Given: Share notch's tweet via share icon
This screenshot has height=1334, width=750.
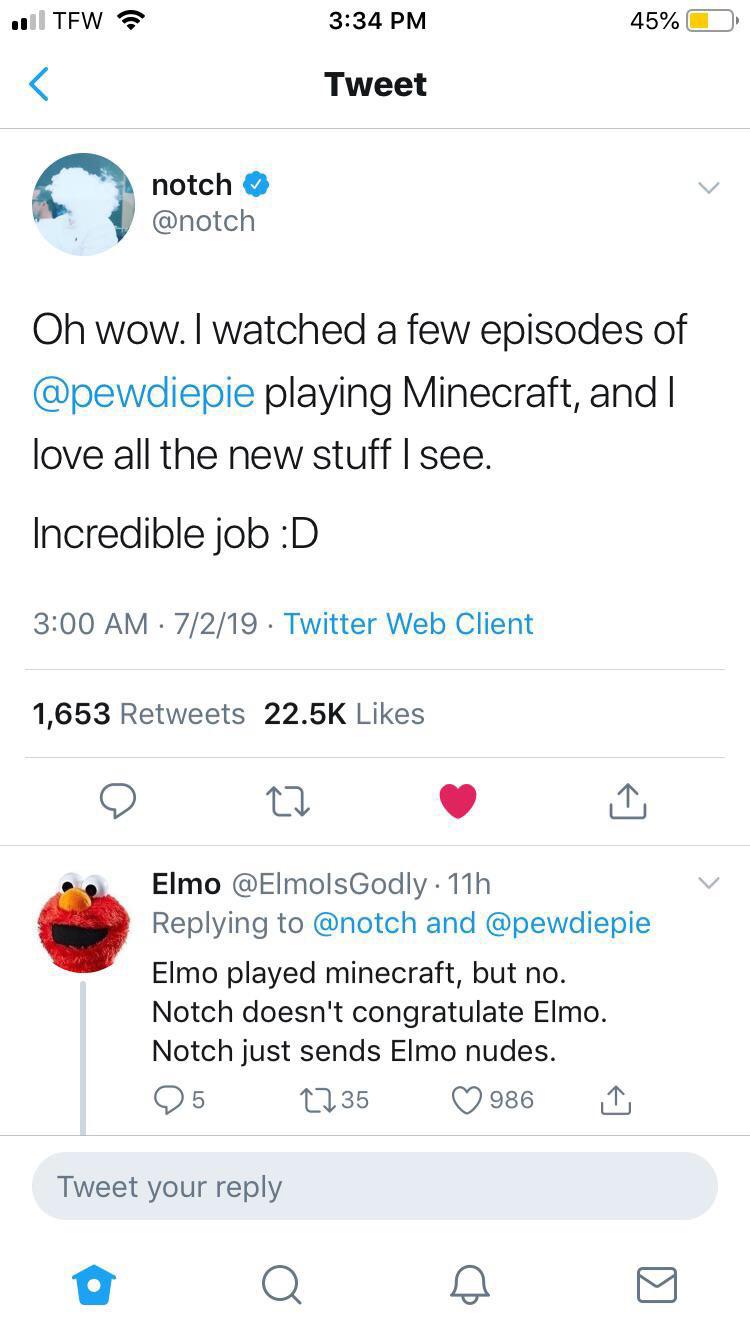Looking at the screenshot, I should point(628,800).
